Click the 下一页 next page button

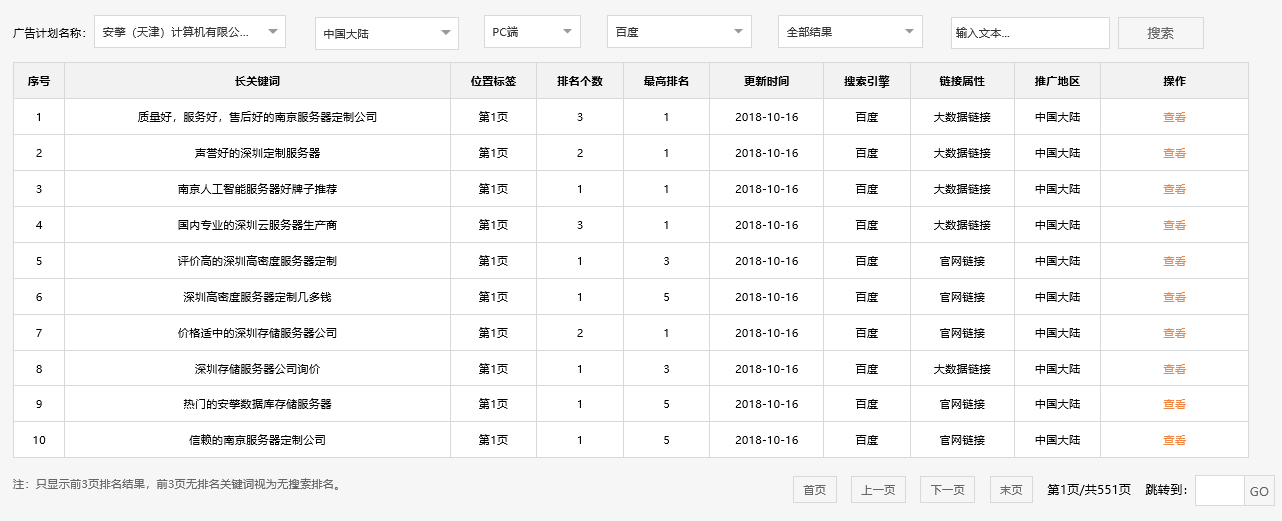tap(947, 490)
